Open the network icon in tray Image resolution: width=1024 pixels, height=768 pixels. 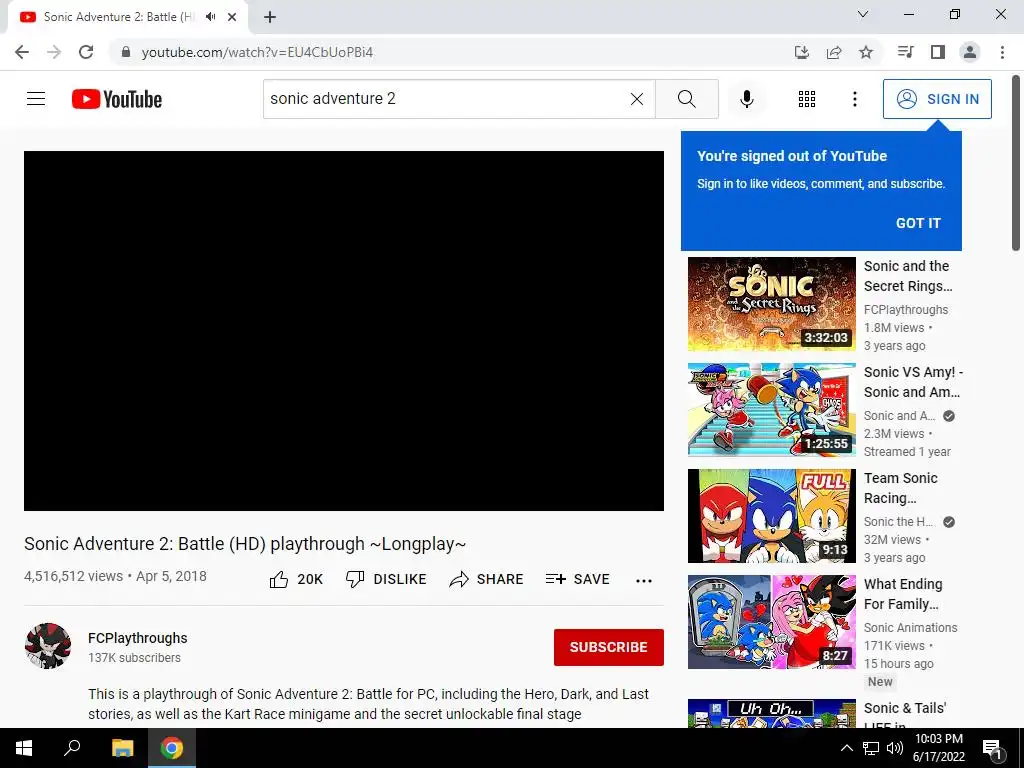pyautogui.click(x=871, y=748)
